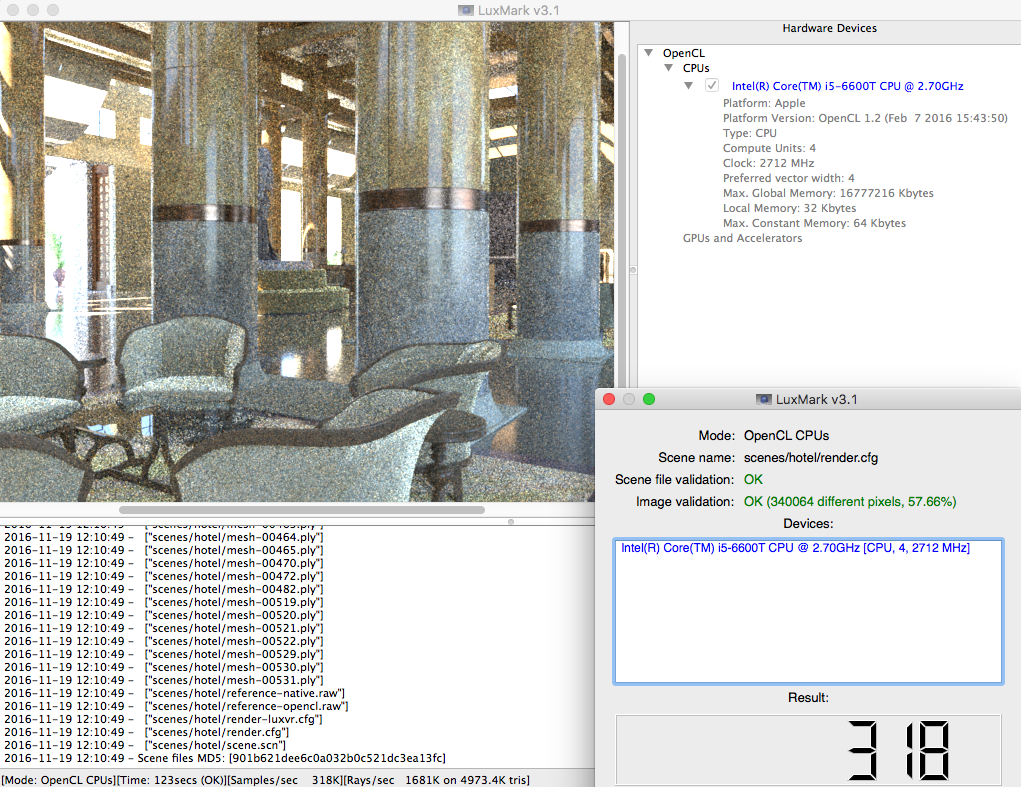1021x787 pixels.
Task: Click the render view horizontal scrollbar
Action: tap(300, 510)
